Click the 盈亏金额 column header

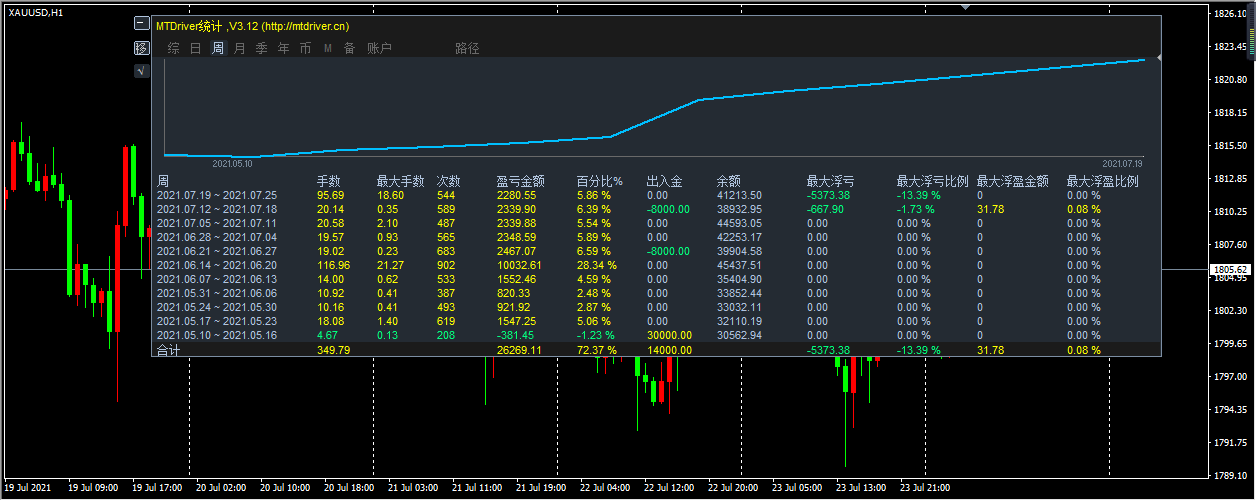point(521,182)
